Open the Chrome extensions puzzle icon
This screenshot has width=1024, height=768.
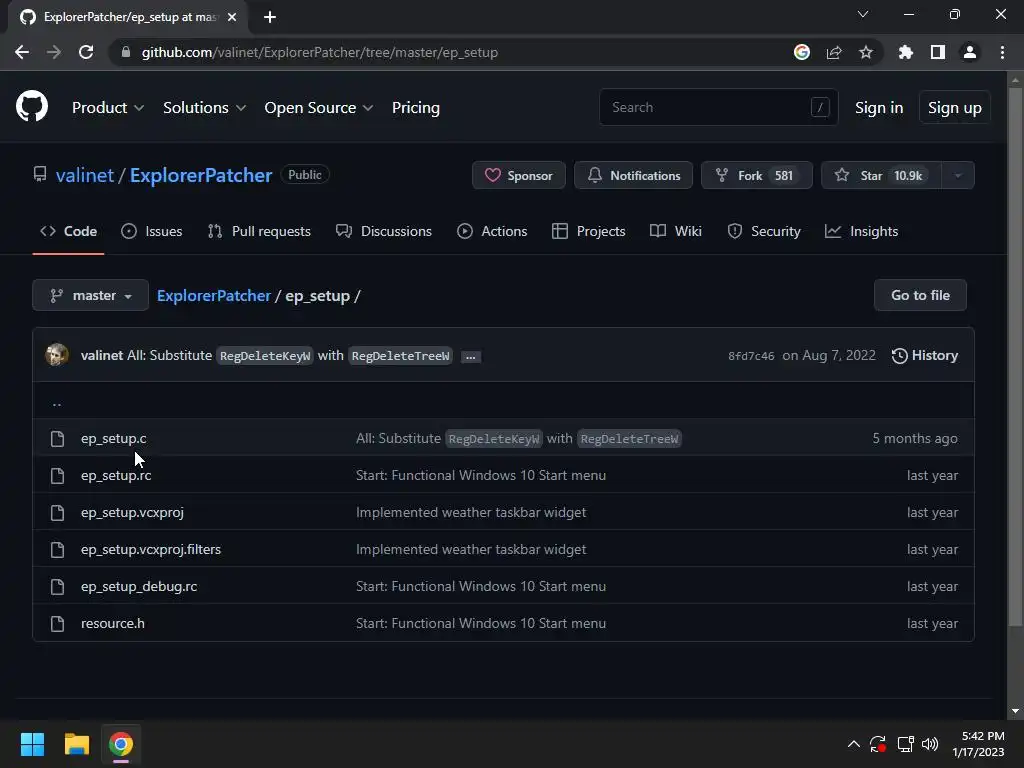click(906, 52)
